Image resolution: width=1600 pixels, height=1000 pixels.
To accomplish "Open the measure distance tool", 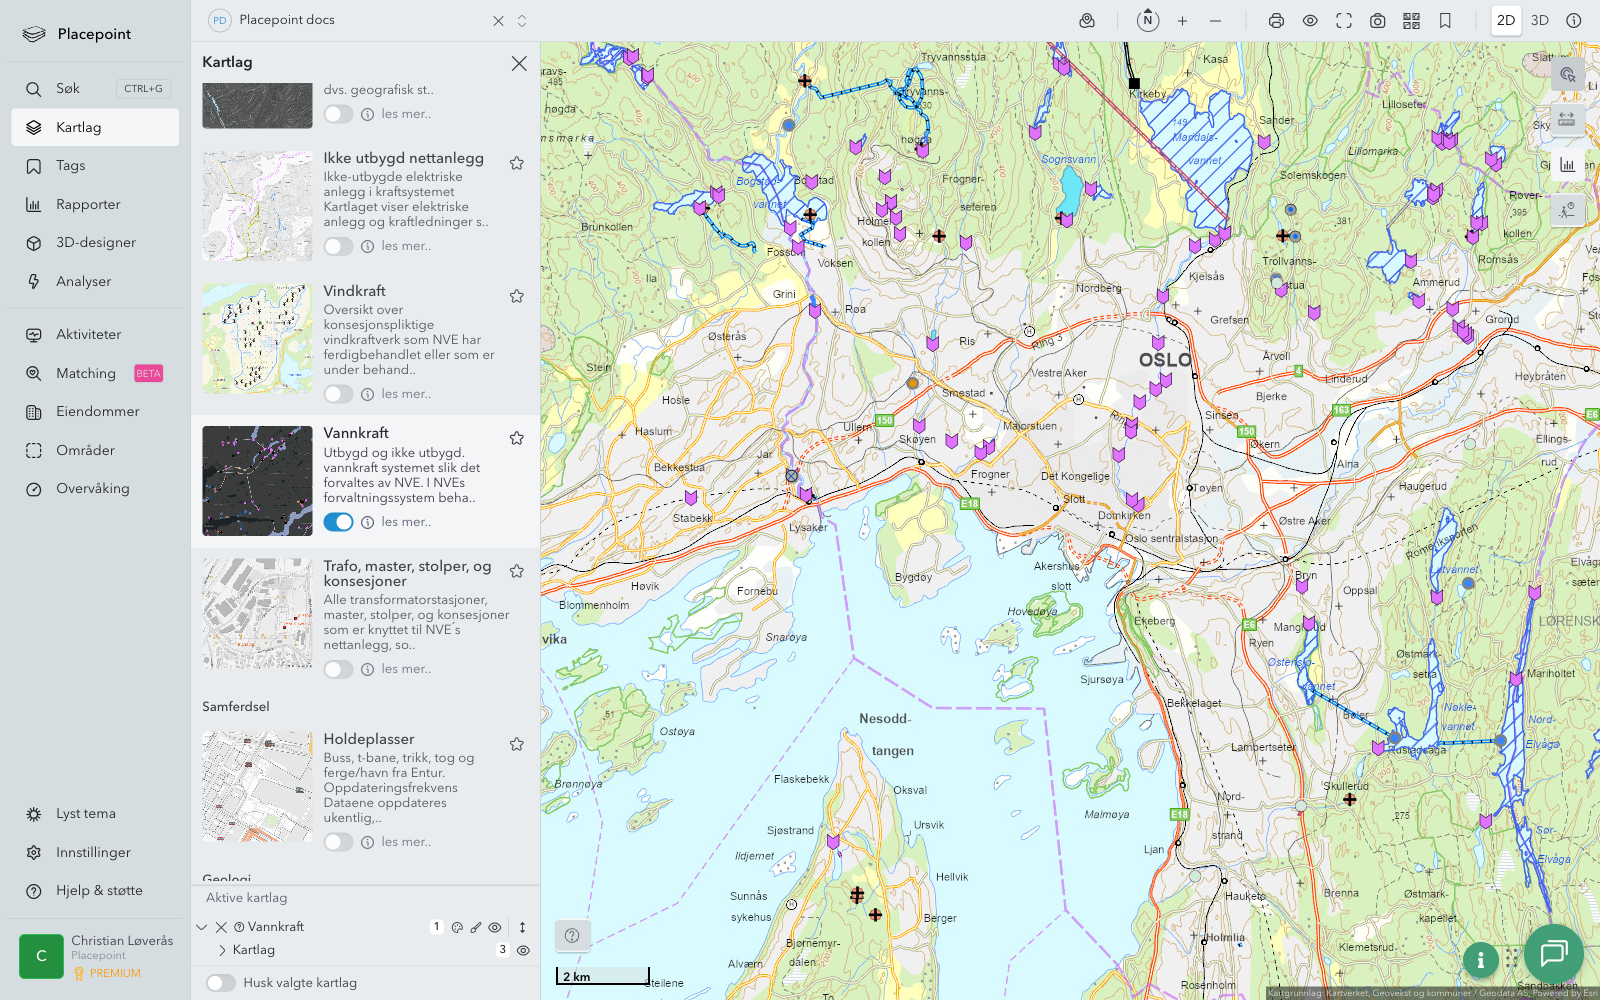I will point(1566,119).
